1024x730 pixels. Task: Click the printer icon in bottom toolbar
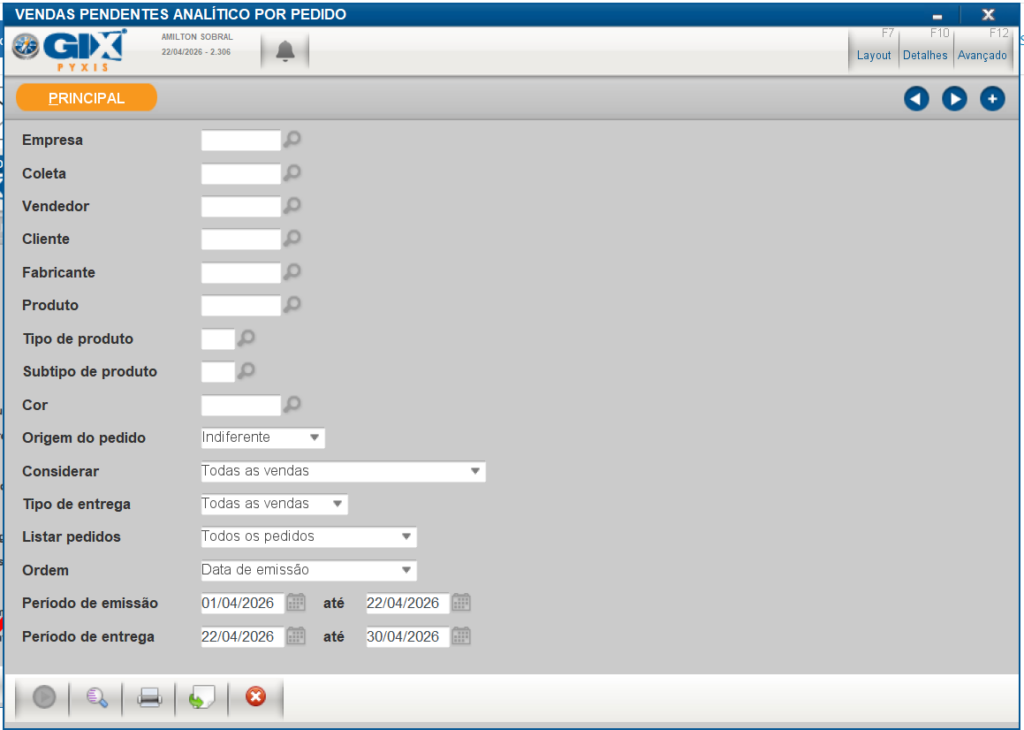[x=149, y=697]
